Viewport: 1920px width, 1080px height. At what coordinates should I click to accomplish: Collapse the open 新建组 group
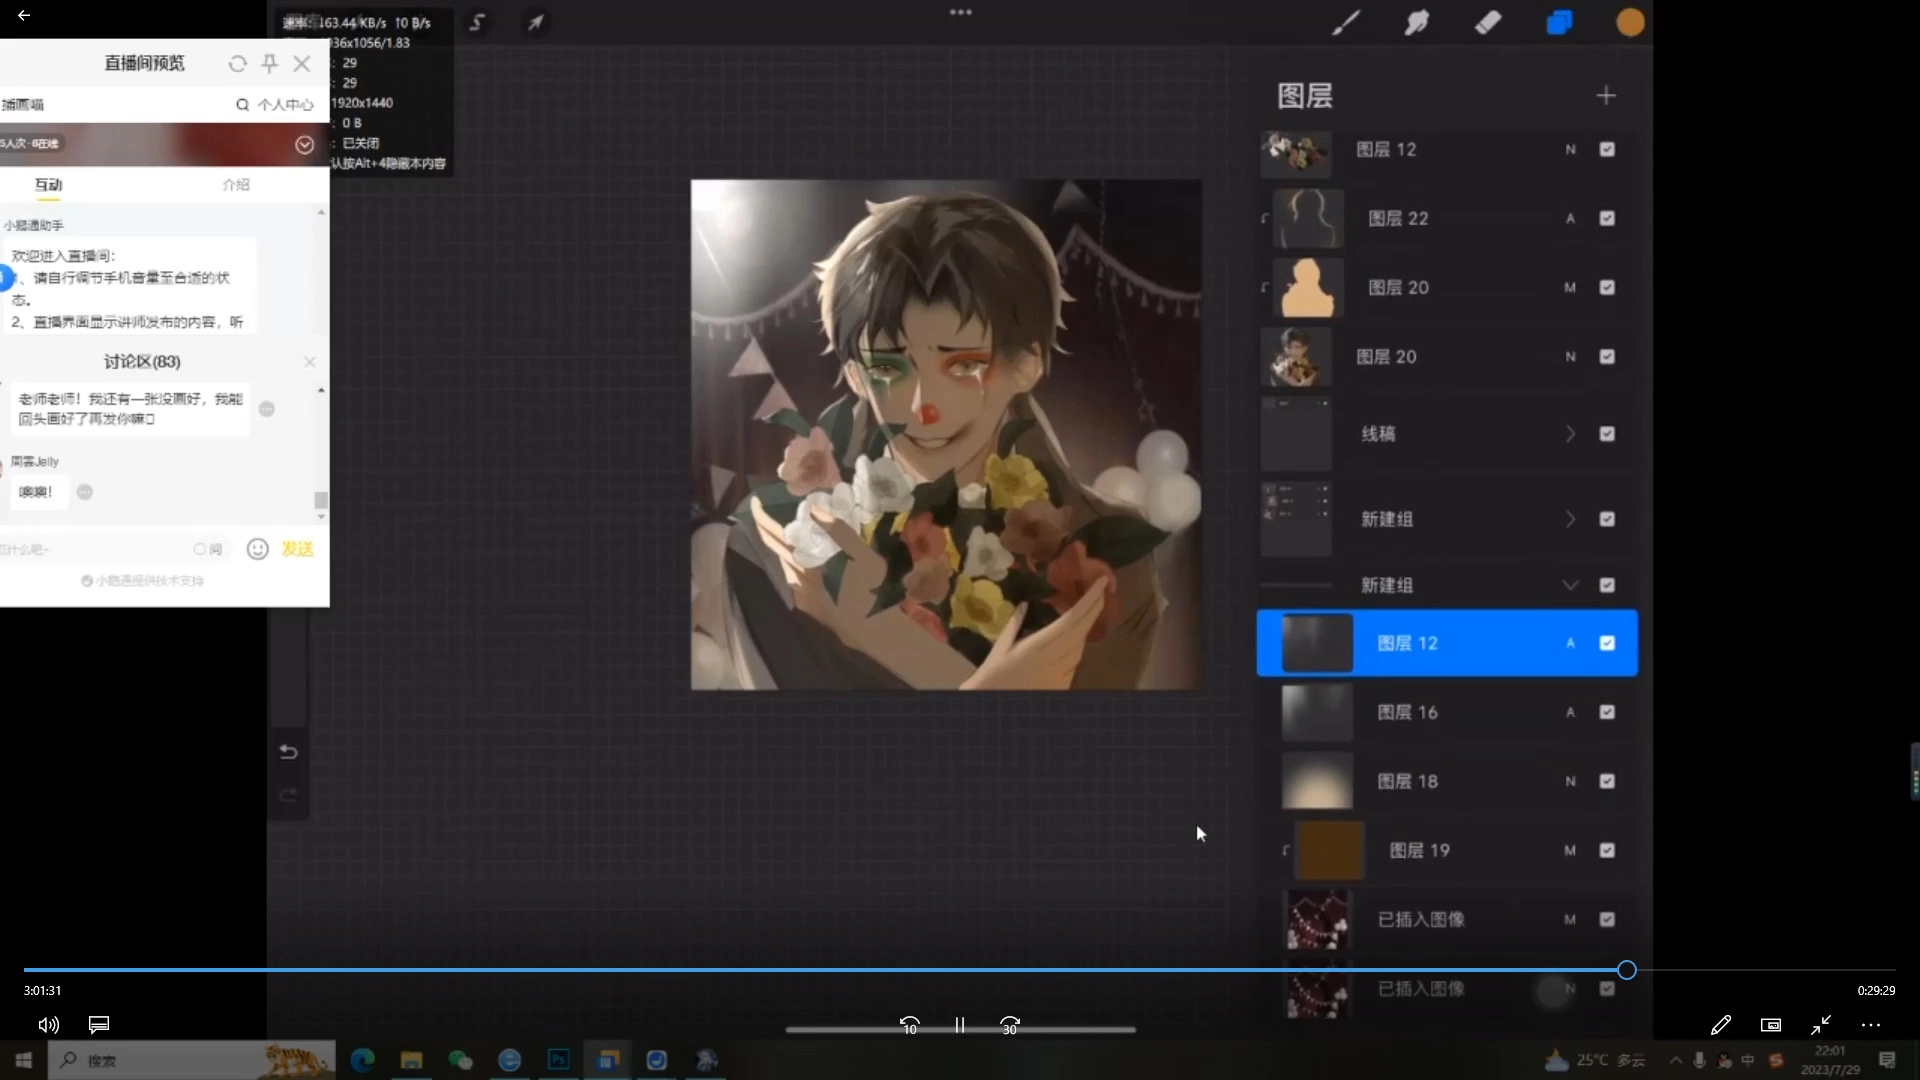click(1570, 585)
